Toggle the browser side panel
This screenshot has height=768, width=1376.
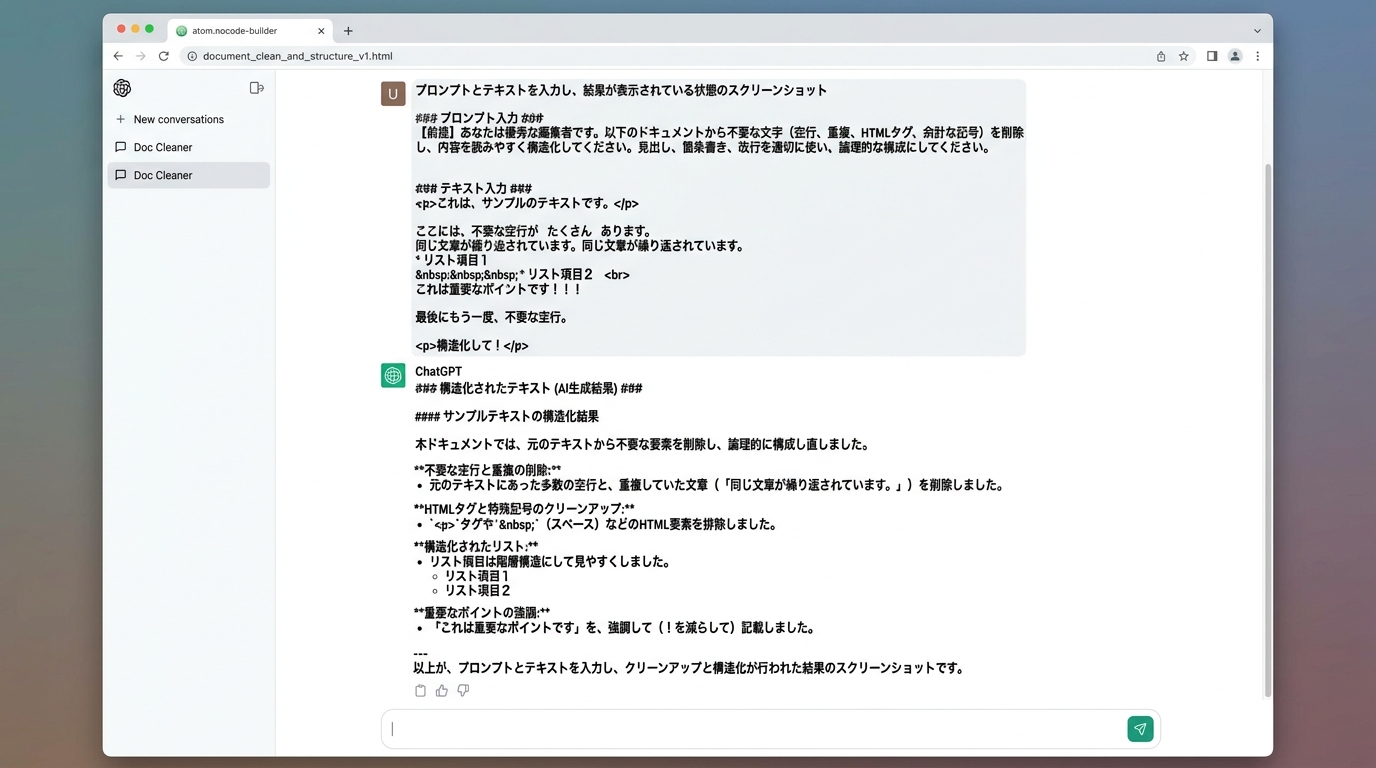tap(1212, 56)
